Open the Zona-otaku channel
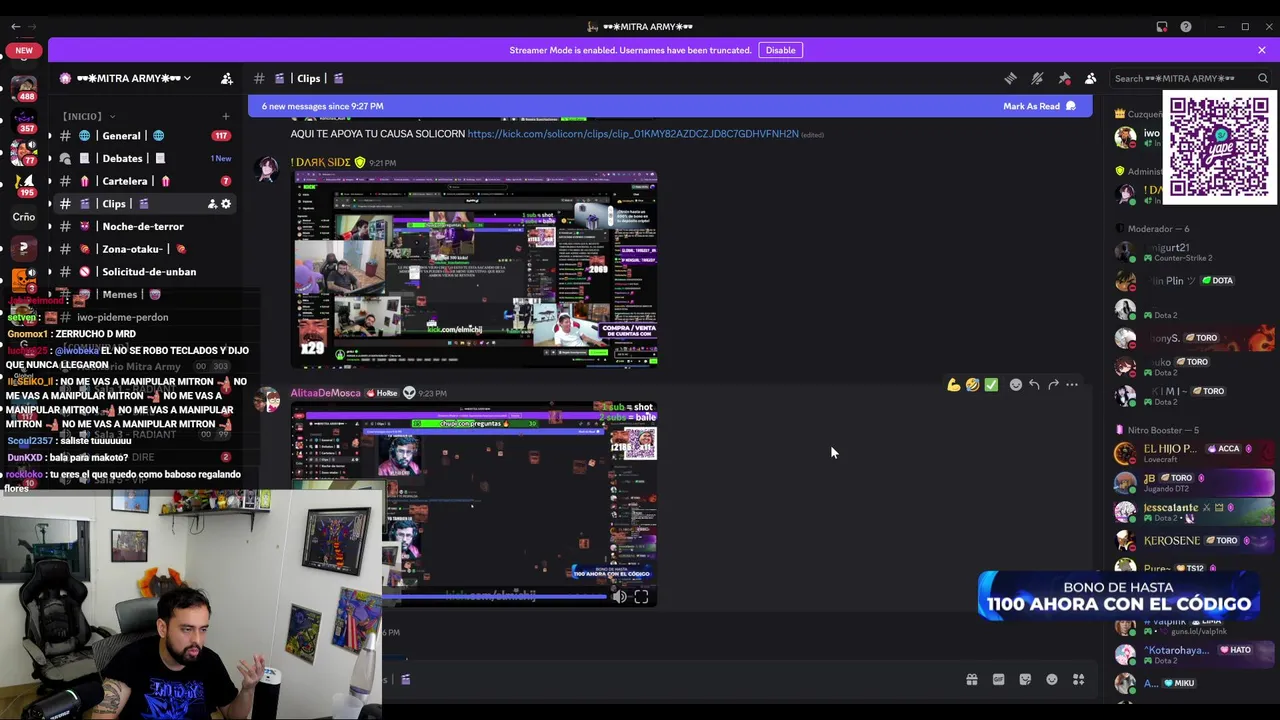1280x720 pixels. click(145, 249)
